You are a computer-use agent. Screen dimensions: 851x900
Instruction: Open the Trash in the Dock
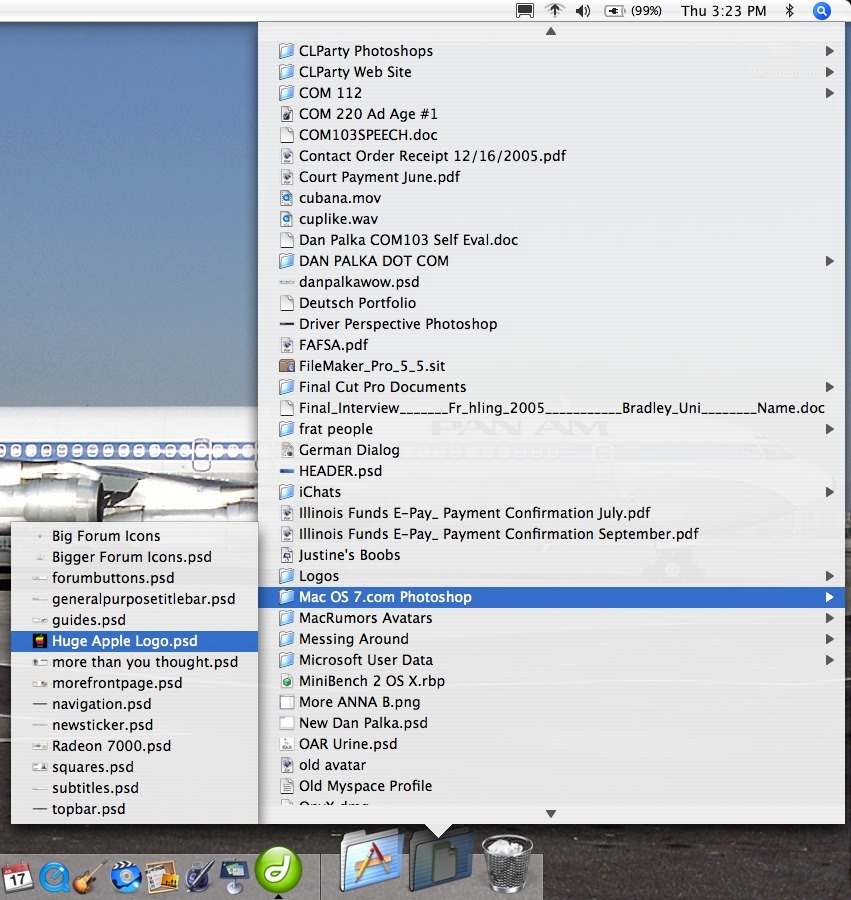507,863
